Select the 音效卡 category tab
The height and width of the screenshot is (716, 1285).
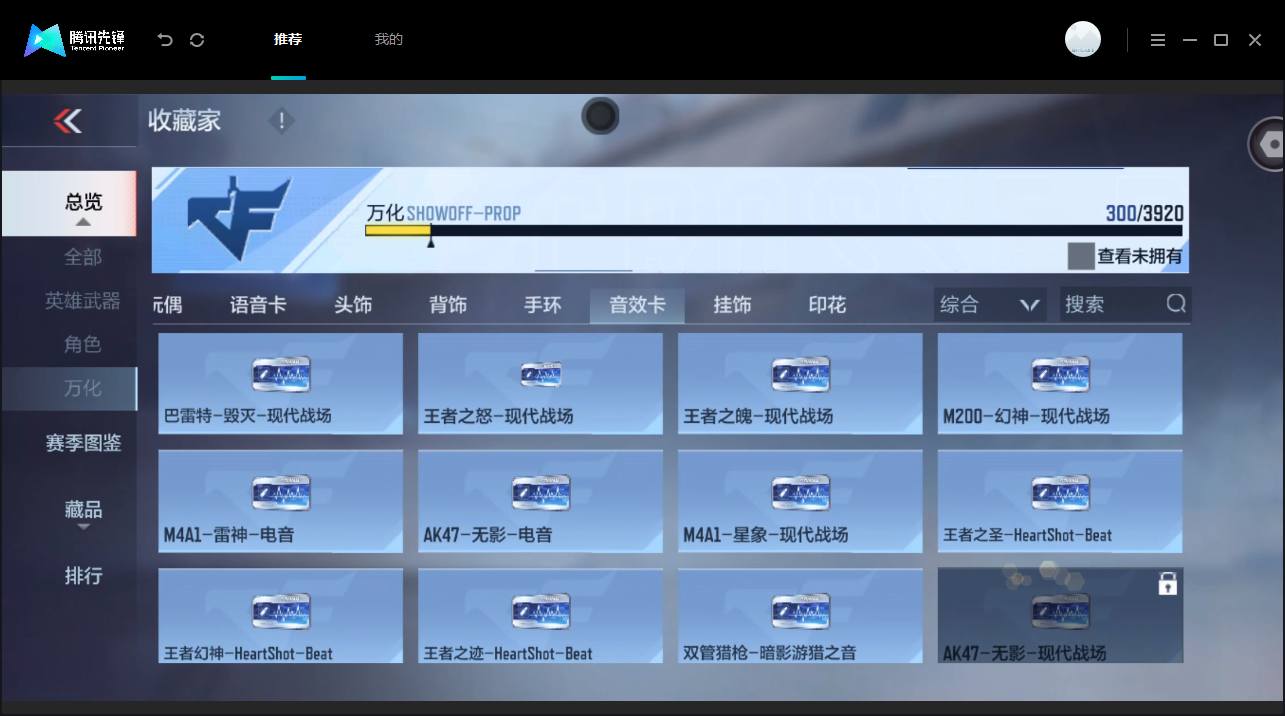coord(637,305)
